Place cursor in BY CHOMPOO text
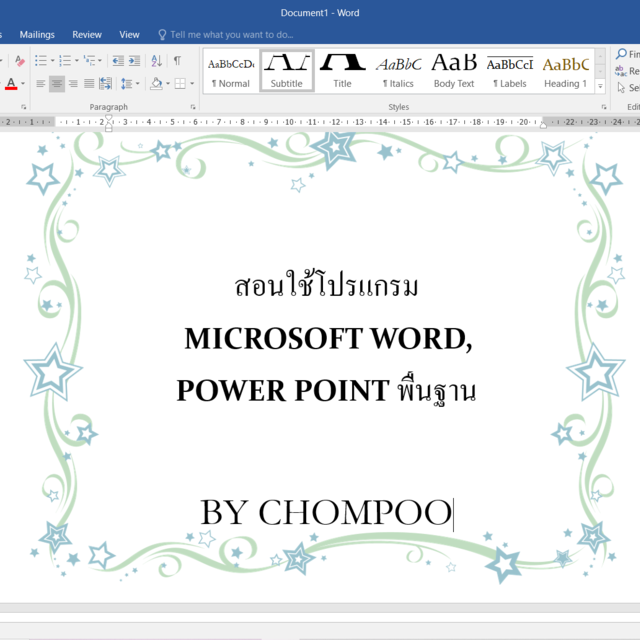Image resolution: width=640 pixels, height=640 pixels. pyautogui.click(x=326, y=512)
